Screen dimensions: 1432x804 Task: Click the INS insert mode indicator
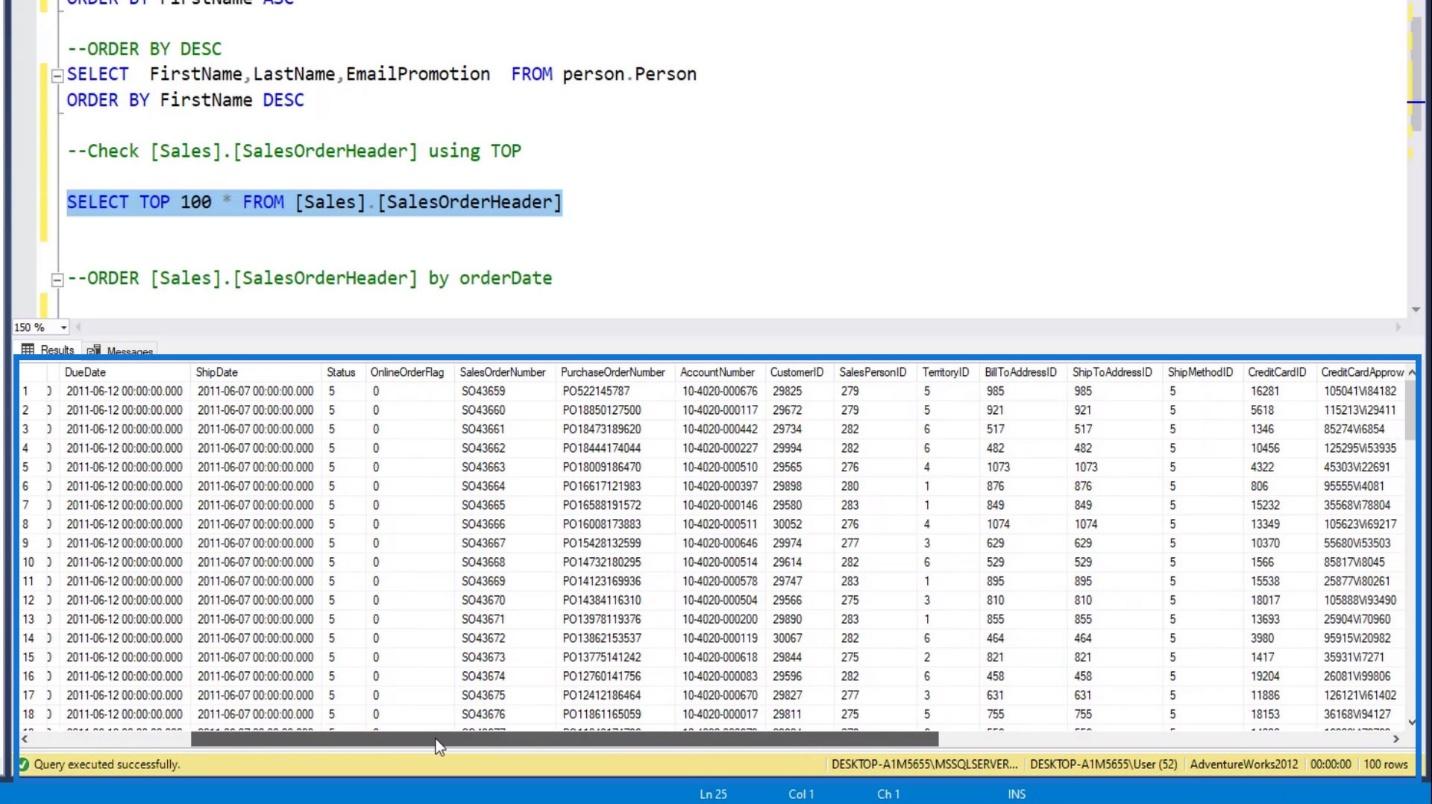[1017, 795]
